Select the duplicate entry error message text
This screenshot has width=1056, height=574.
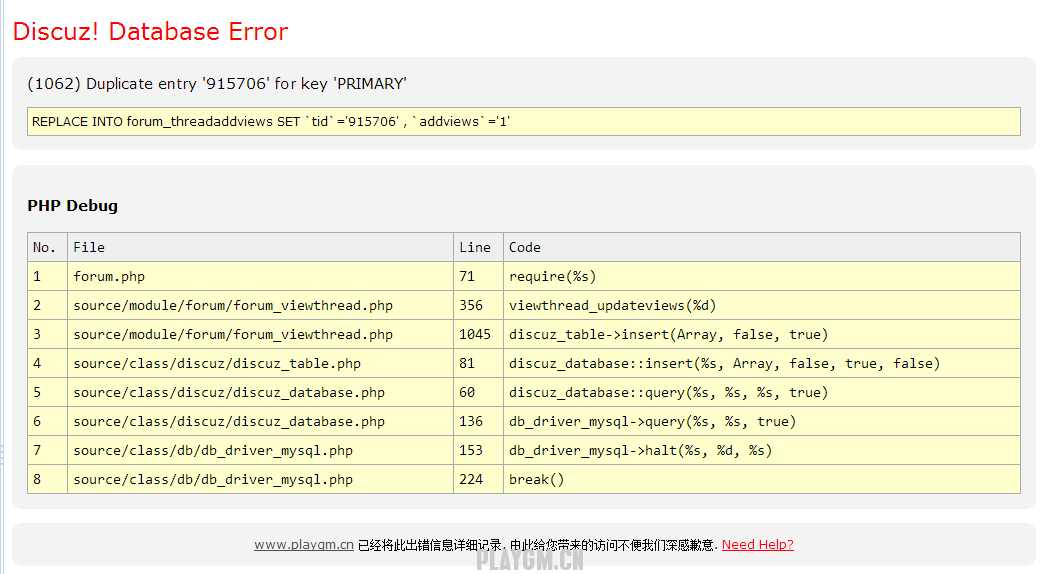pyautogui.click(x=217, y=84)
